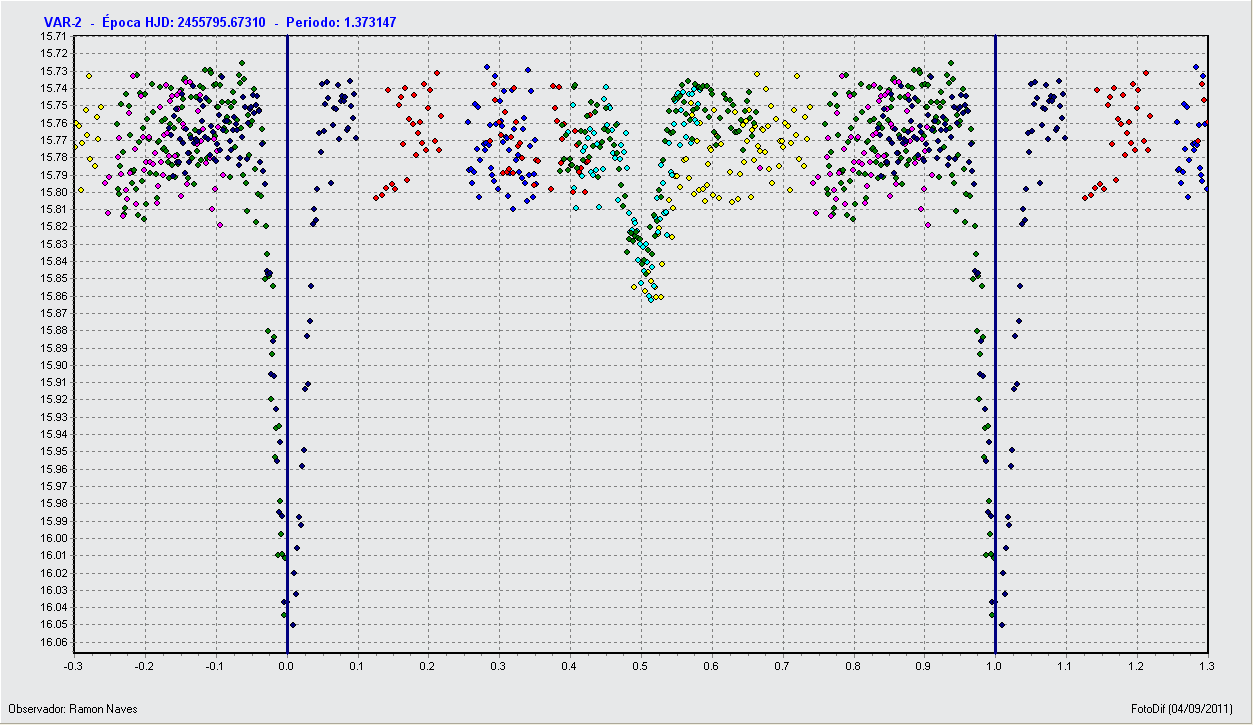The image size is (1253, 725).
Task: Click the 15.99 y-axis label
Action: pos(54,521)
